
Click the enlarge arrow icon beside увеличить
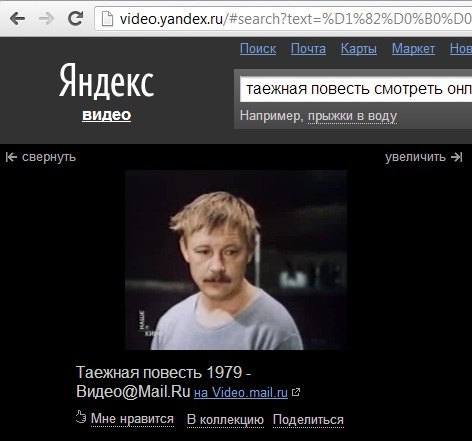457,157
